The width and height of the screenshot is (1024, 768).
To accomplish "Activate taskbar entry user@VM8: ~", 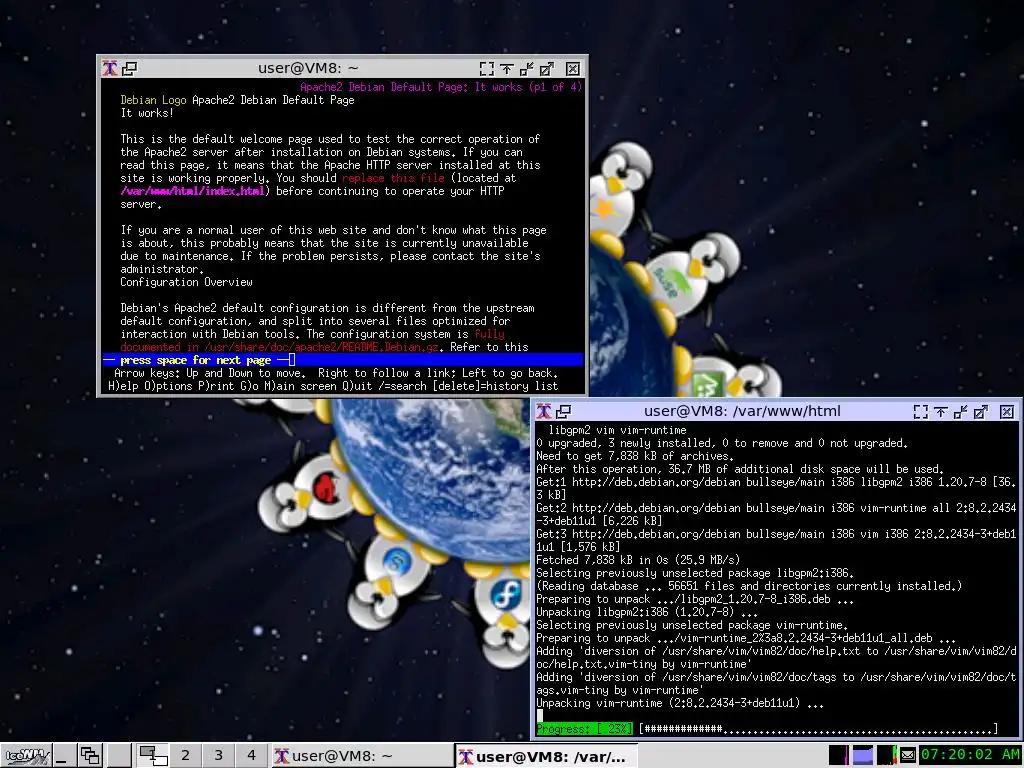I will (361, 756).
